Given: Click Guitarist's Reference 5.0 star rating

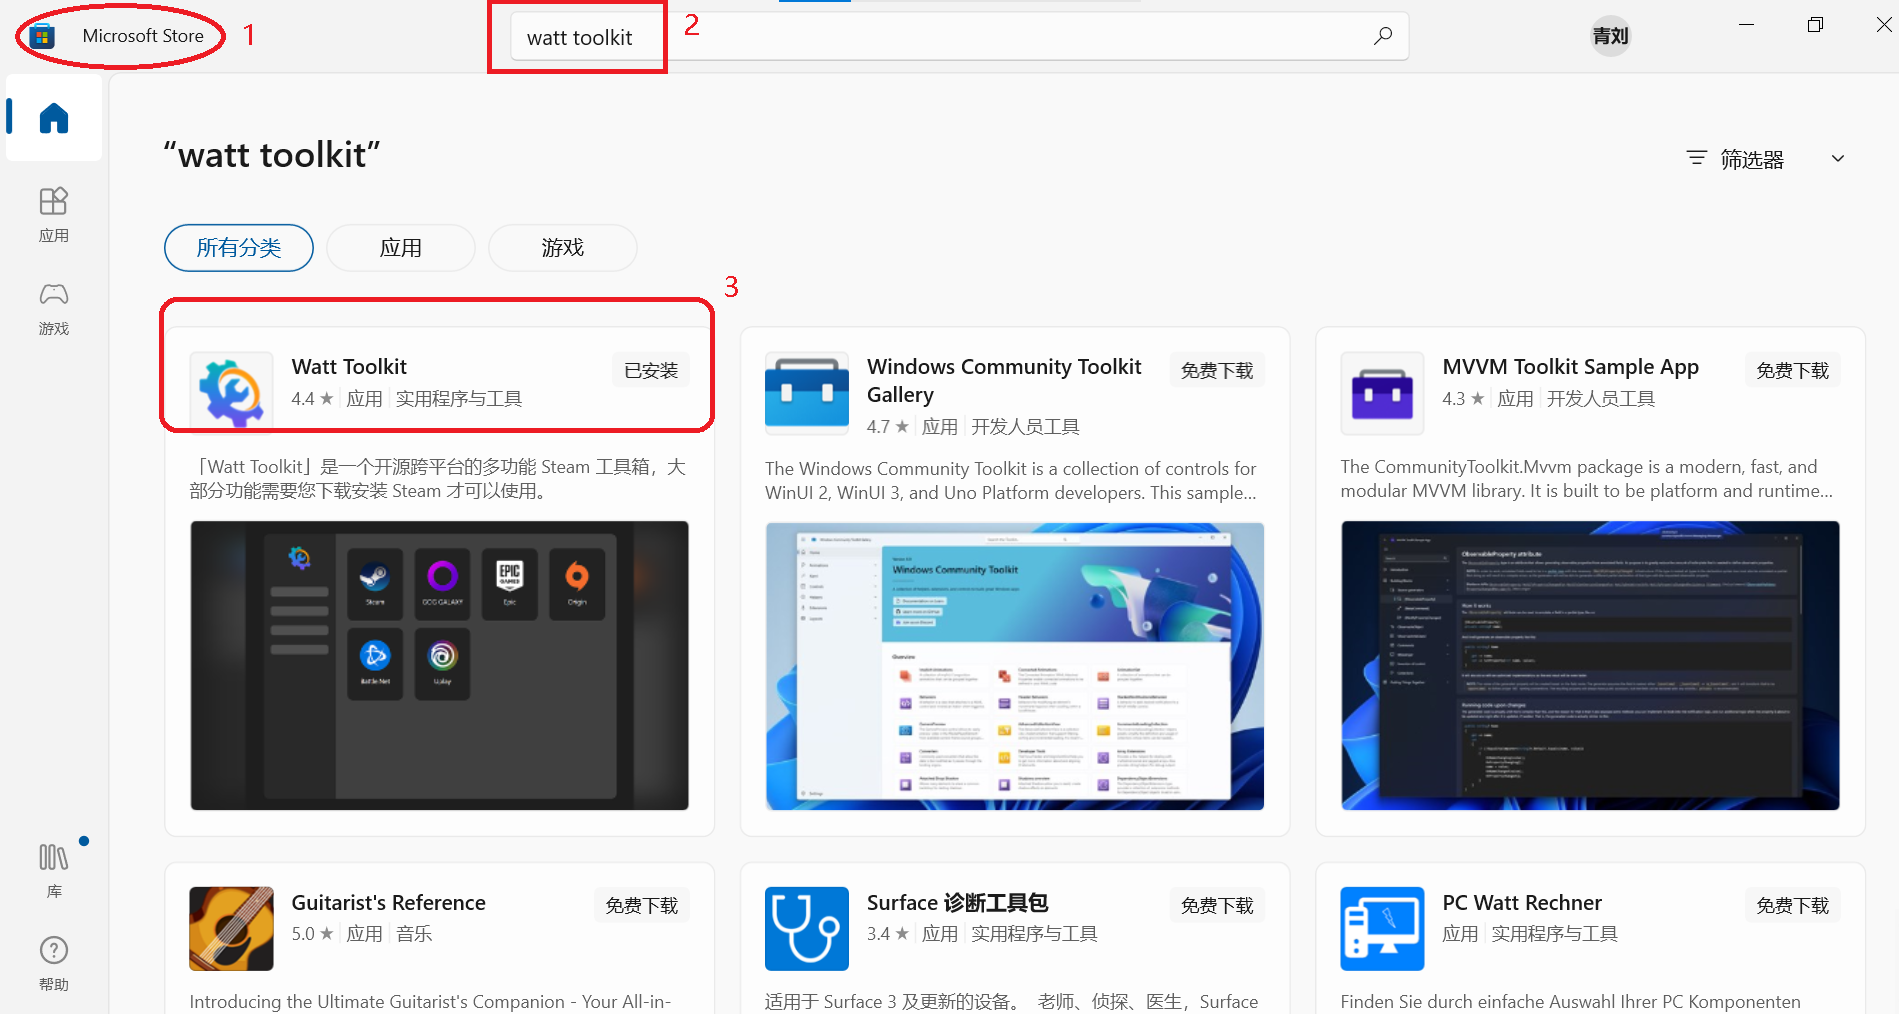Looking at the screenshot, I should [312, 934].
